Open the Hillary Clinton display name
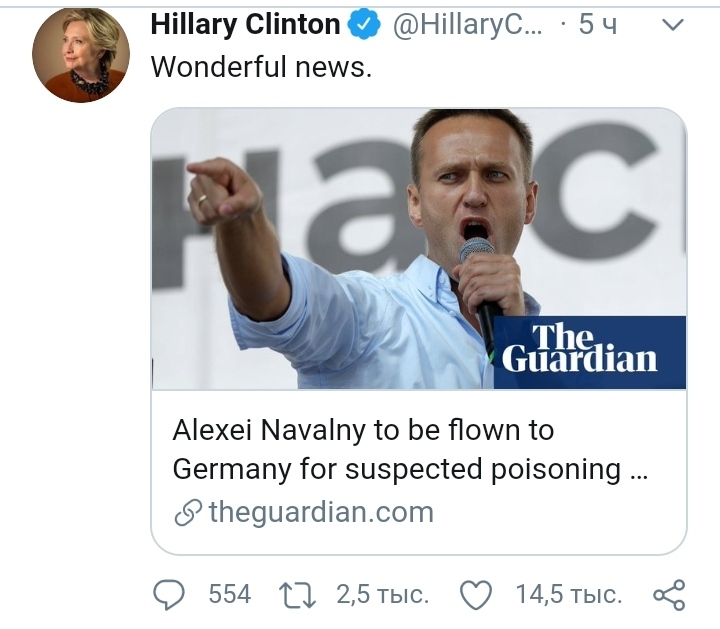Image resolution: width=720 pixels, height=629 pixels. pos(245,26)
